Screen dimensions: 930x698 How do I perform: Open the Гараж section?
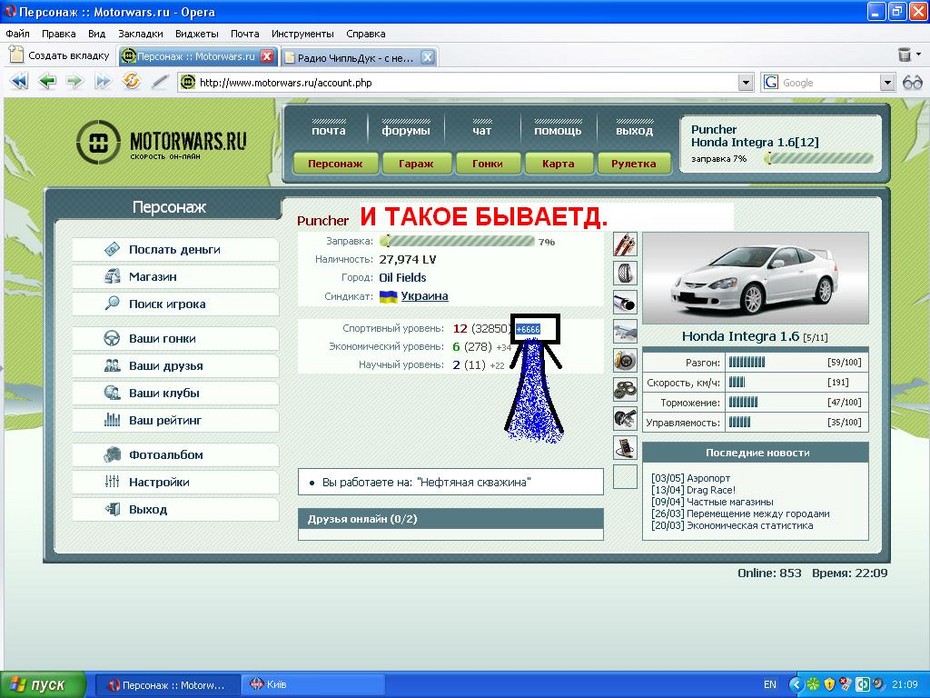(x=416, y=163)
